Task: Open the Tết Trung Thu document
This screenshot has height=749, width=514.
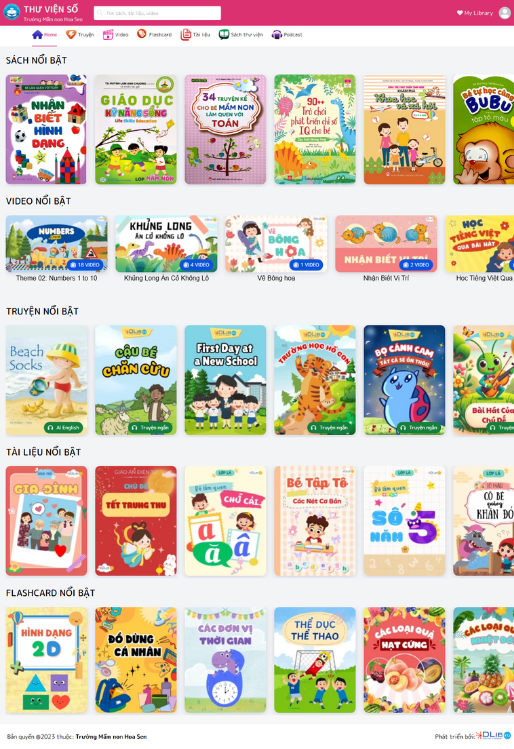Action: tap(136, 521)
